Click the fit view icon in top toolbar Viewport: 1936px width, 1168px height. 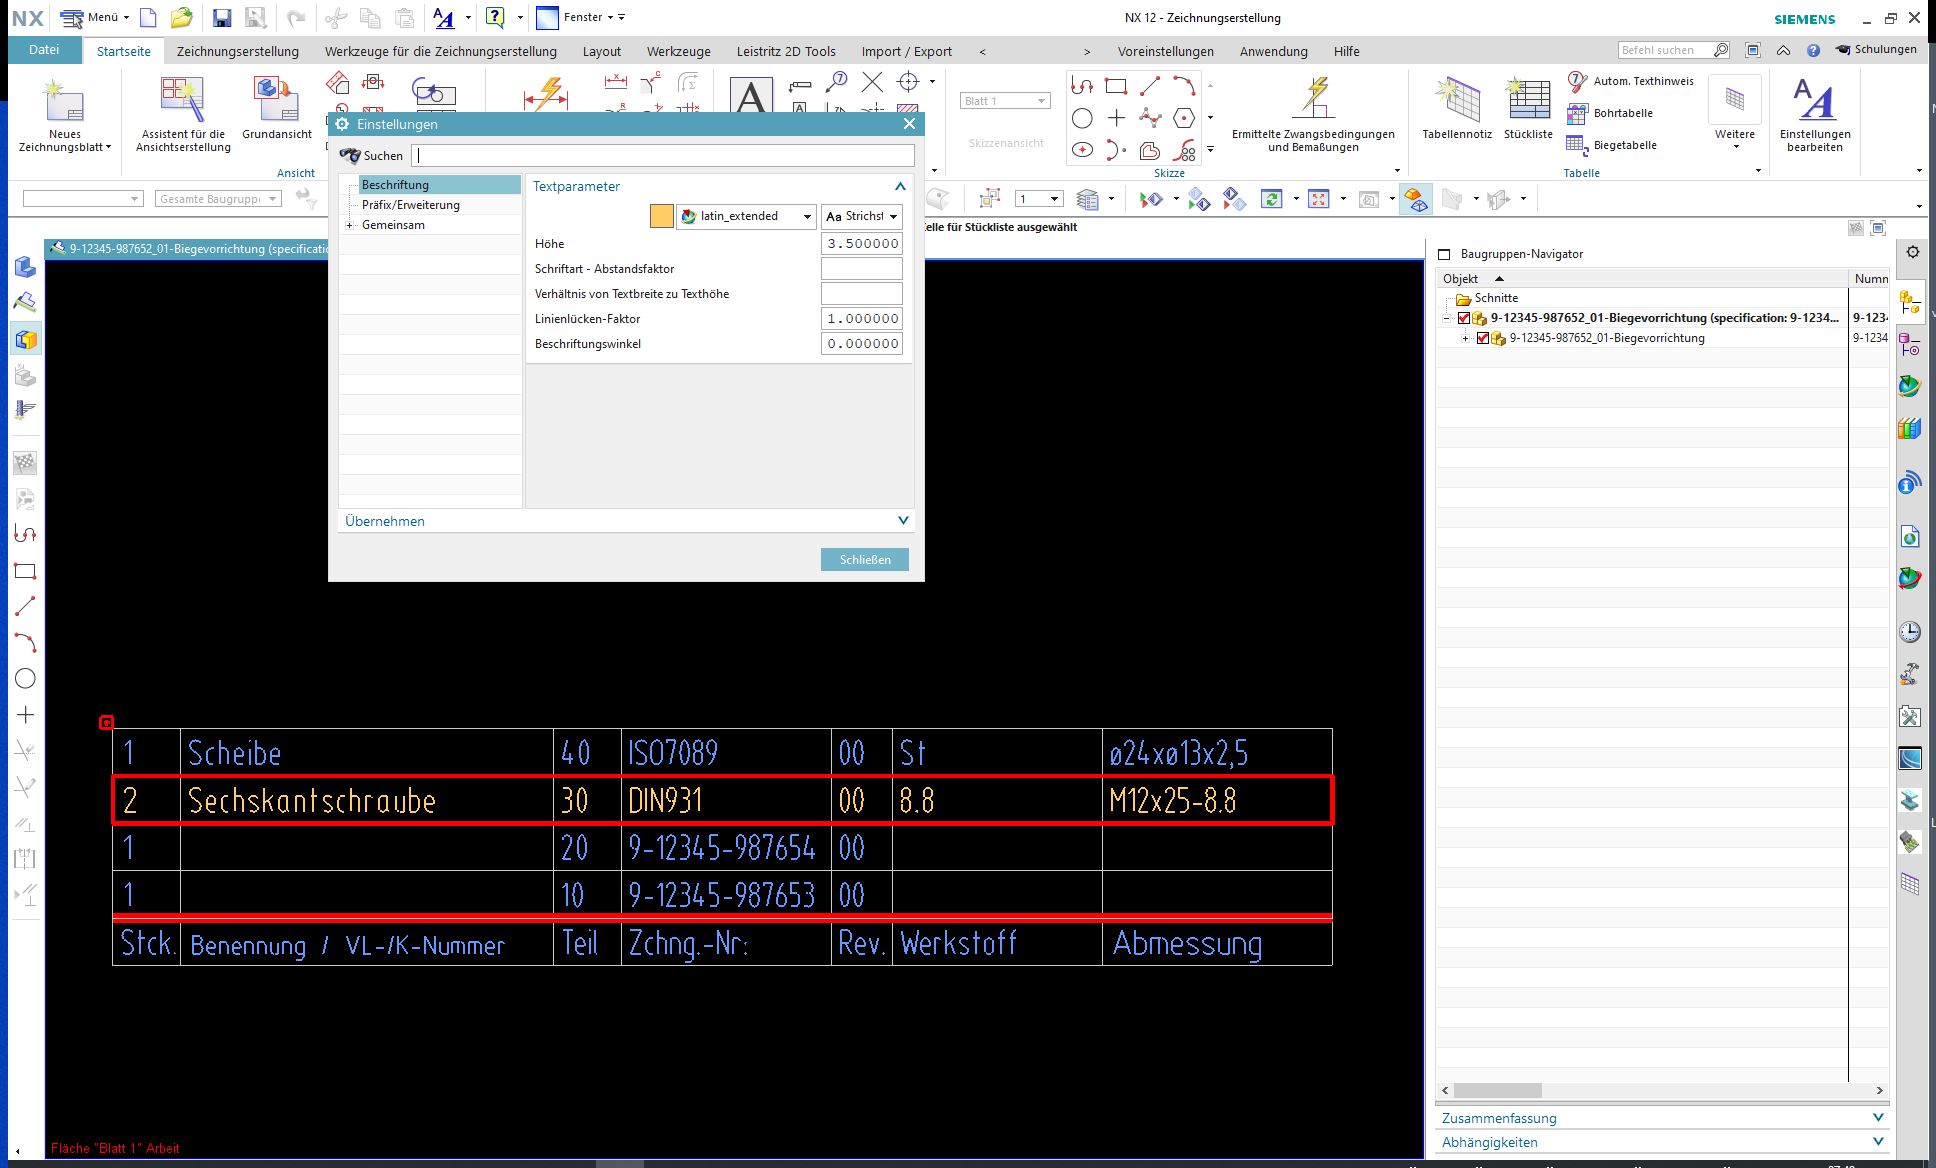1319,199
